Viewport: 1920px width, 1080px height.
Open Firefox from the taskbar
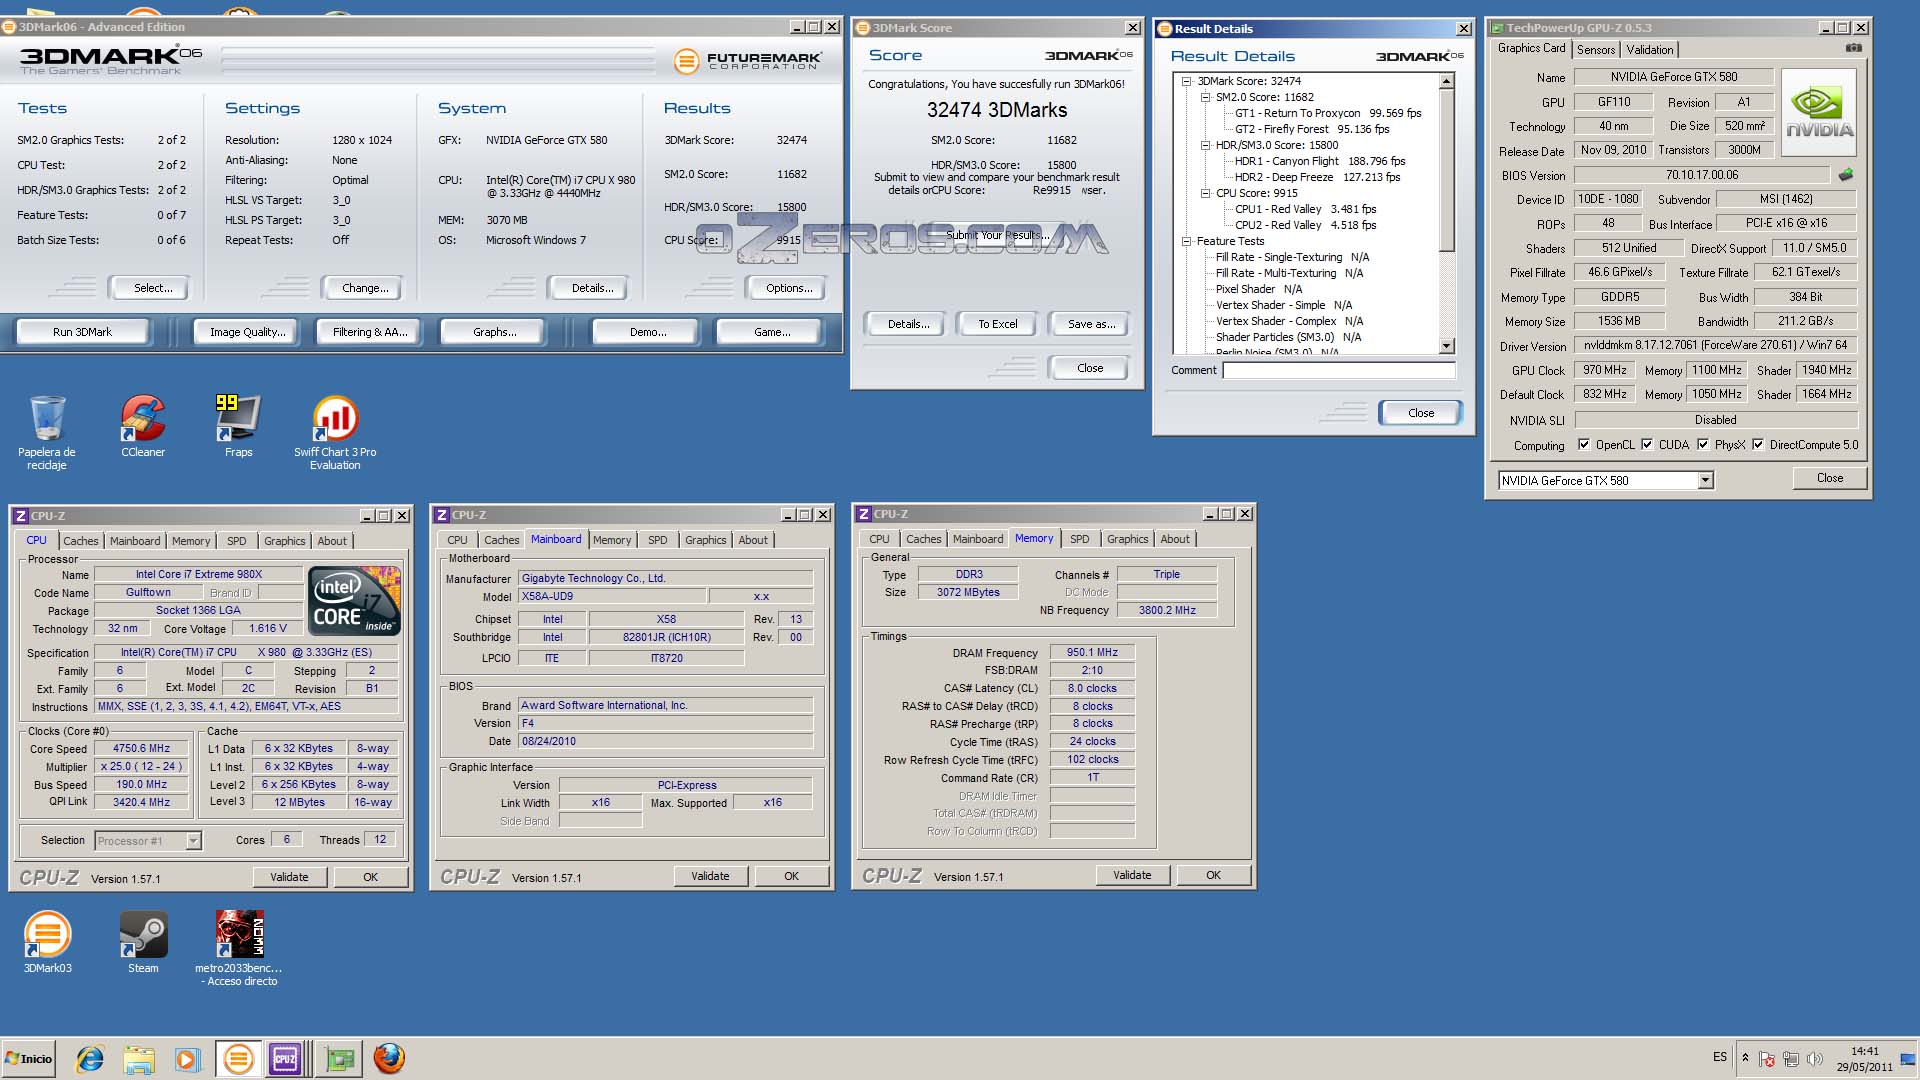tap(389, 1058)
